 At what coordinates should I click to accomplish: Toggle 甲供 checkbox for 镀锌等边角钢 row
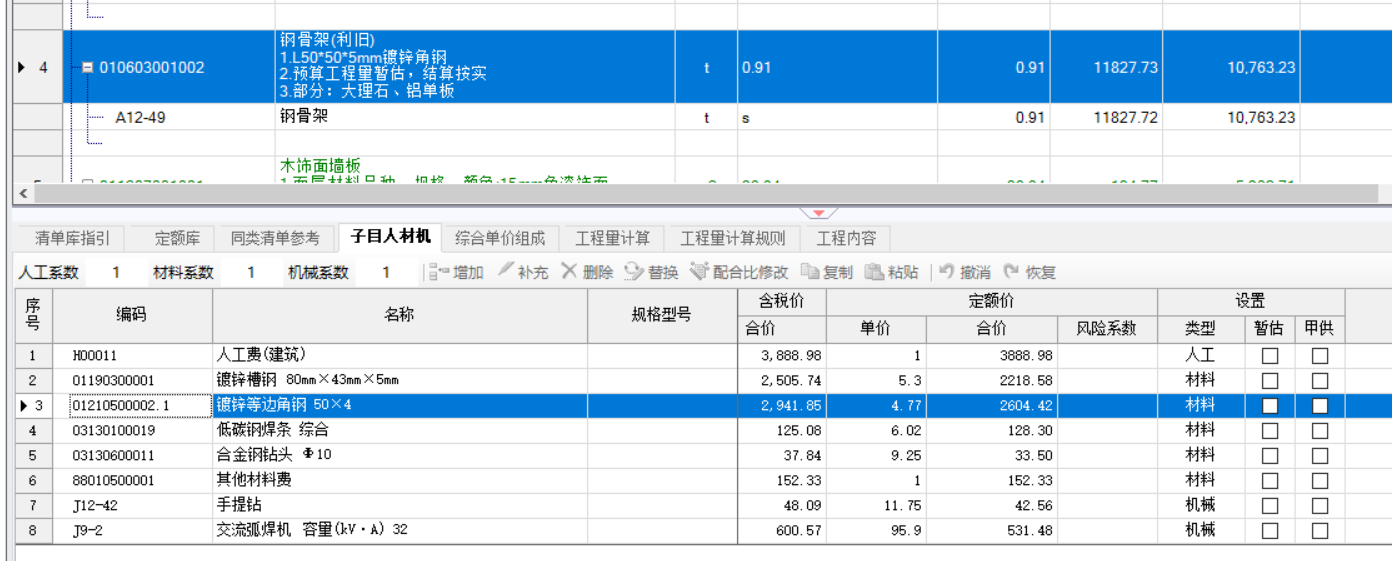click(1320, 405)
